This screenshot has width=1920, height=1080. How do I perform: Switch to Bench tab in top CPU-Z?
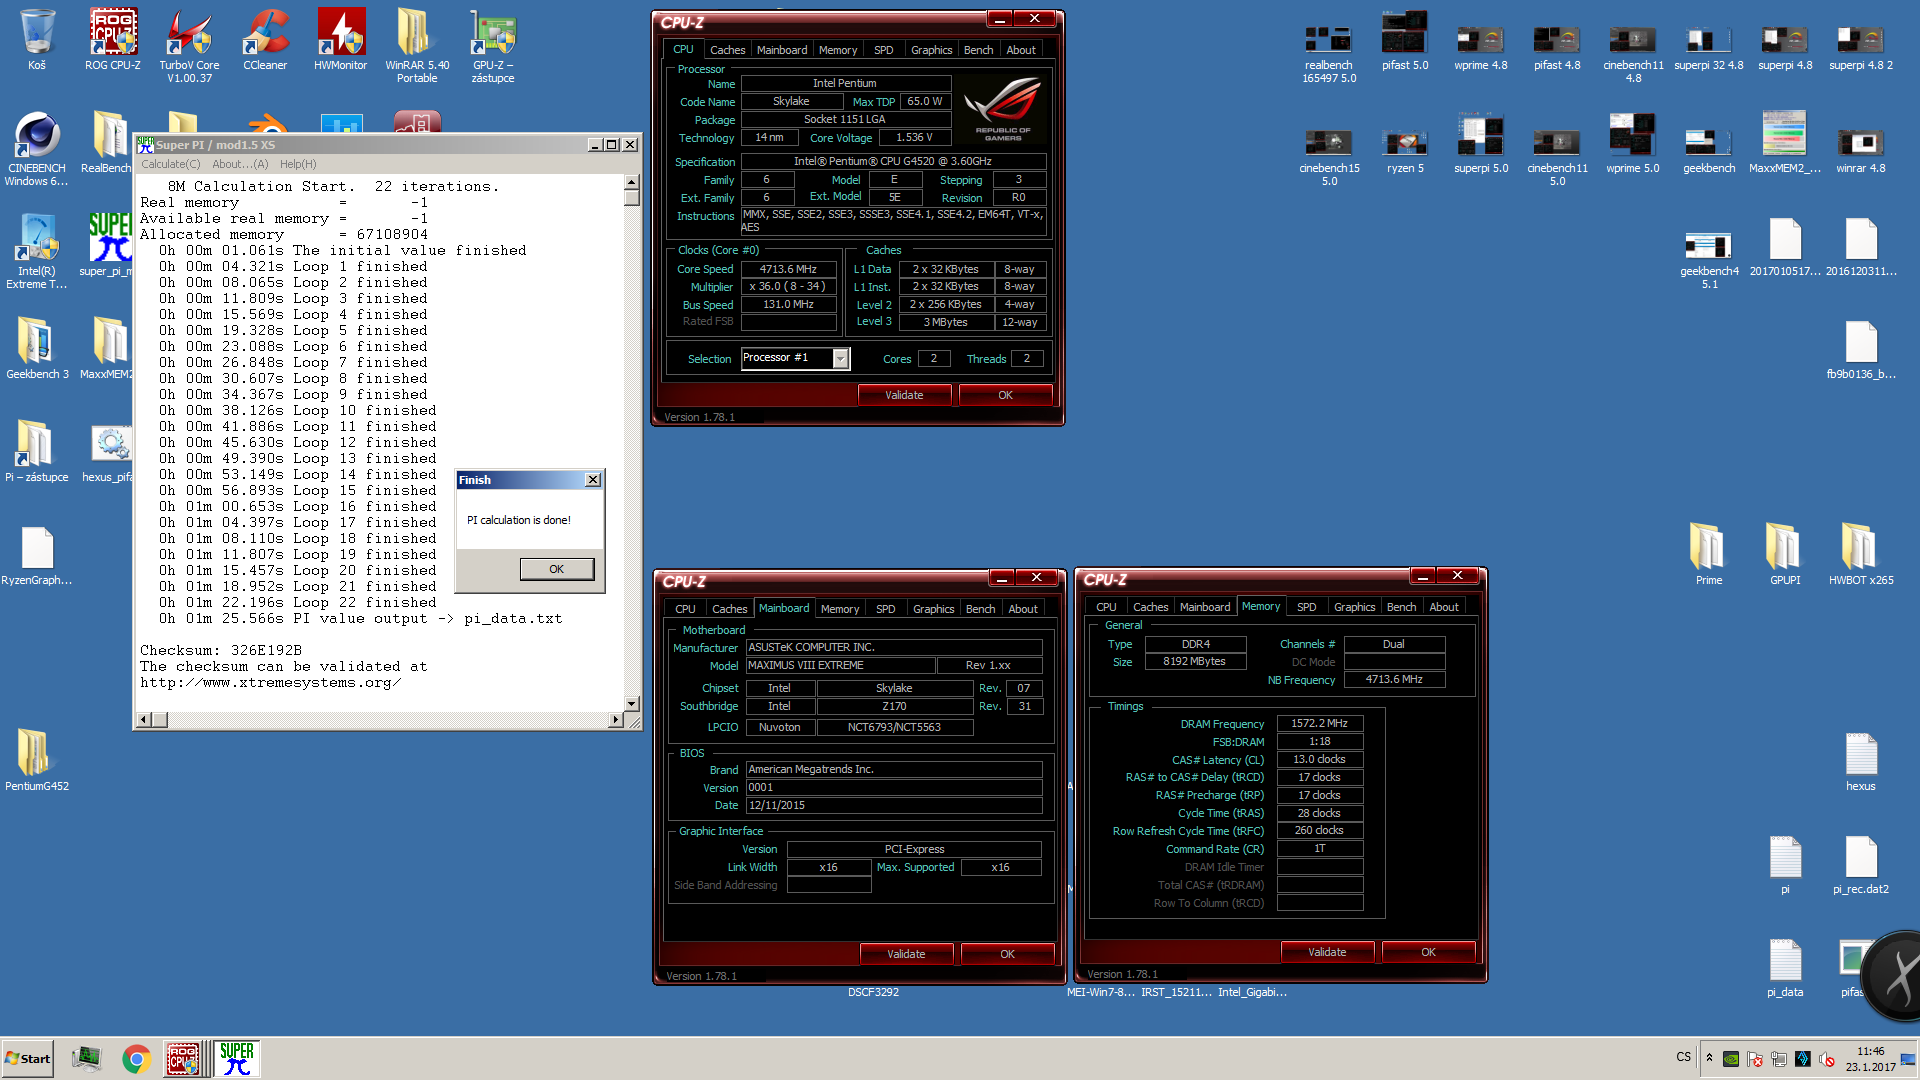[978, 50]
